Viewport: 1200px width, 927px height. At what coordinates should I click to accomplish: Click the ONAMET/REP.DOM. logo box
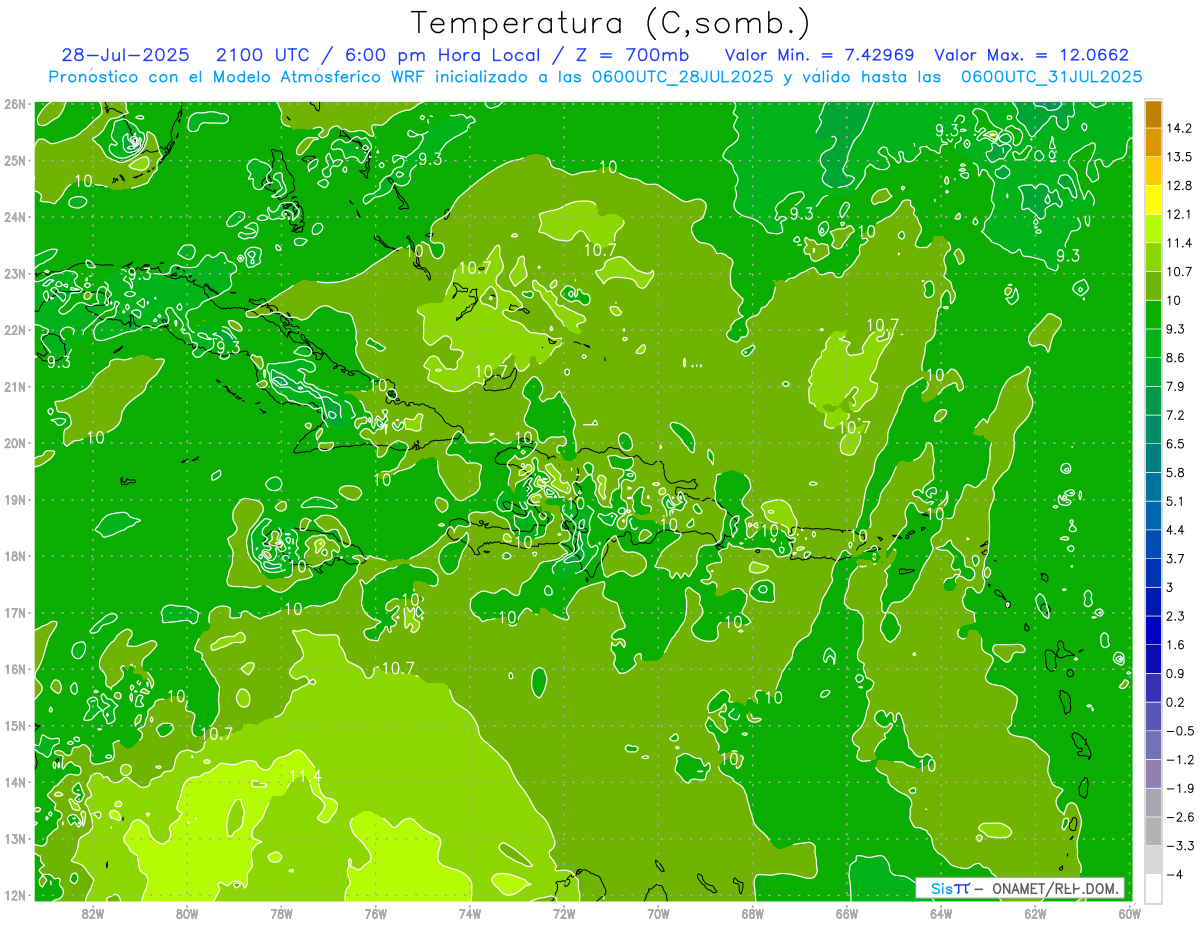pyautogui.click(x=1020, y=888)
